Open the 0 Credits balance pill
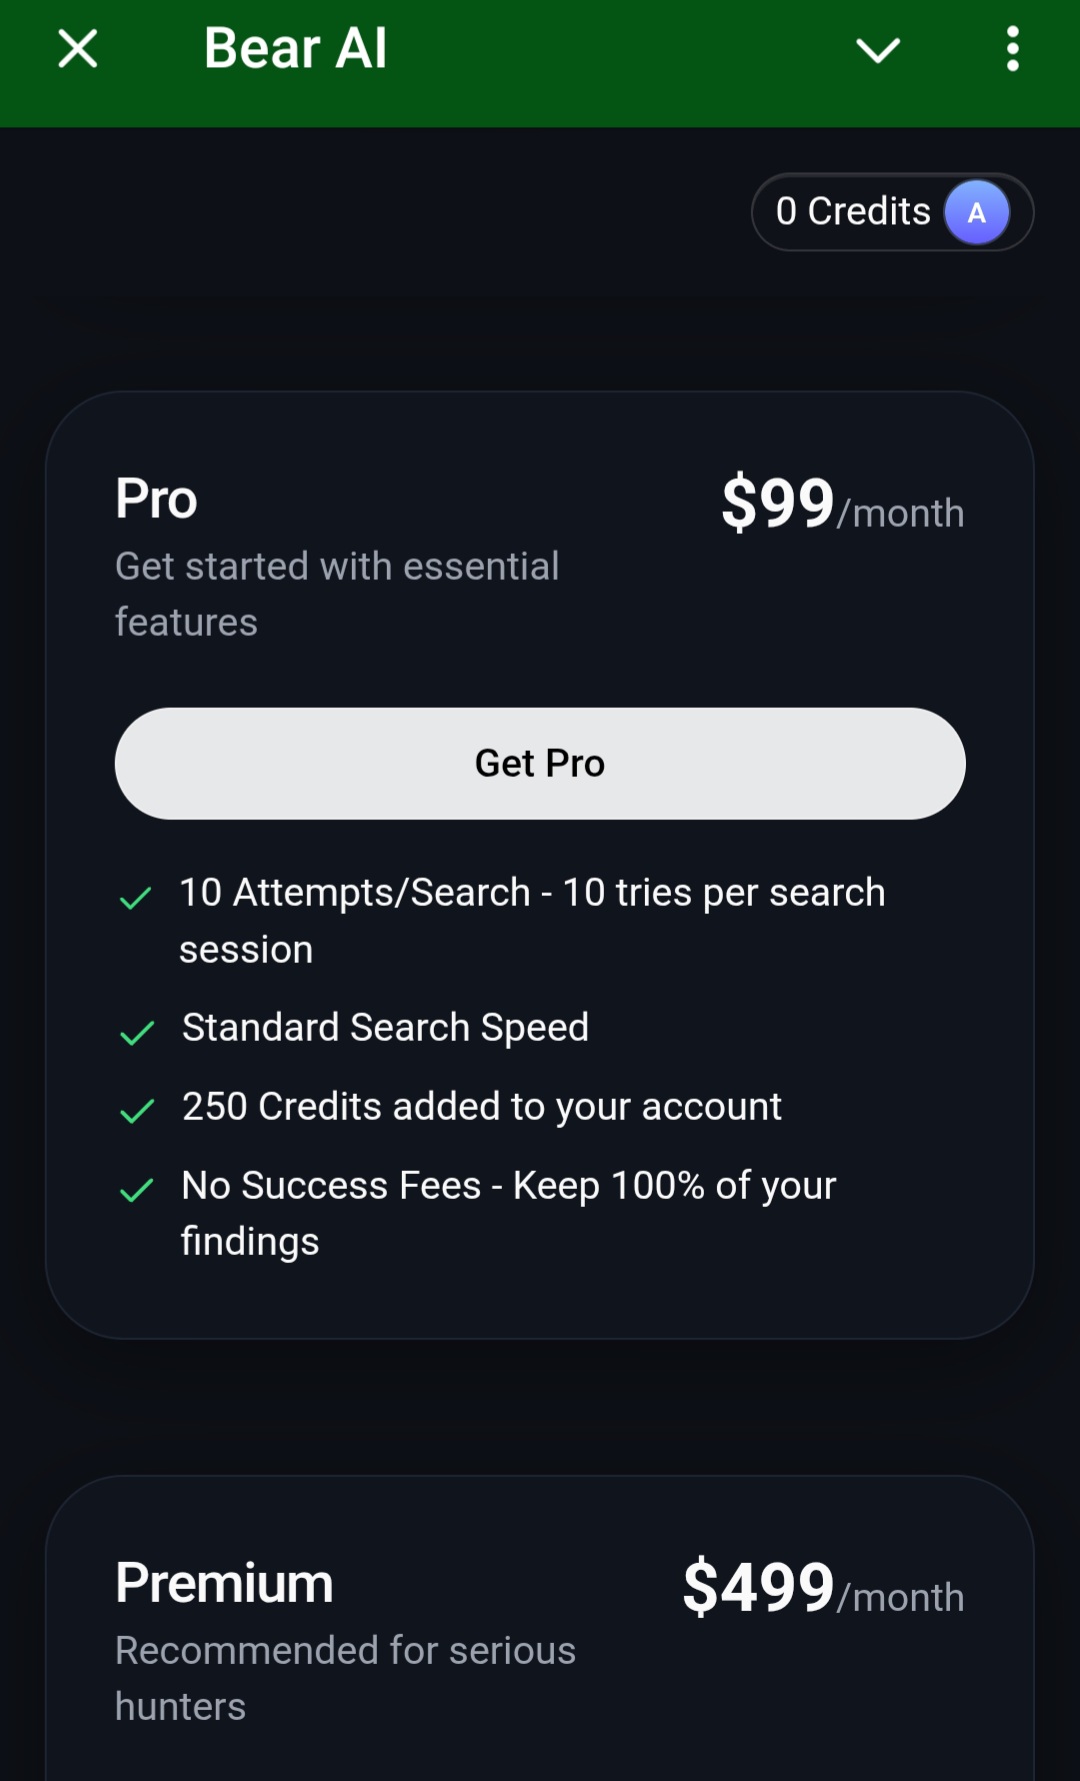This screenshot has height=1781, width=1080. (892, 212)
